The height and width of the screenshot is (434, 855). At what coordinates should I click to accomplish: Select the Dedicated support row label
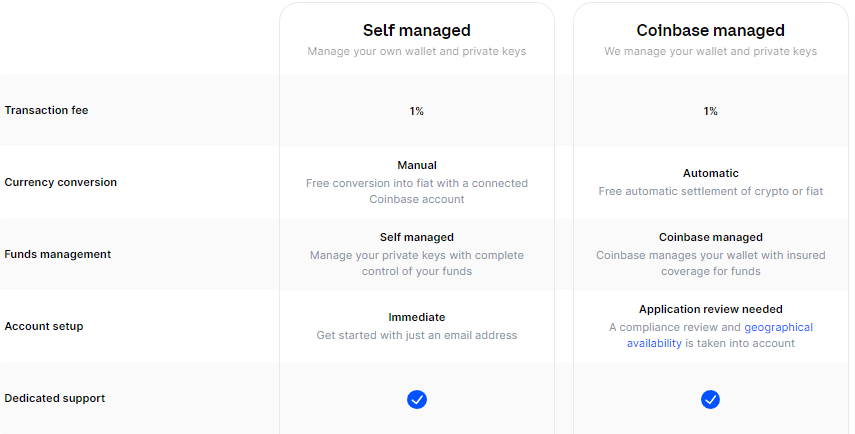[x=54, y=398]
